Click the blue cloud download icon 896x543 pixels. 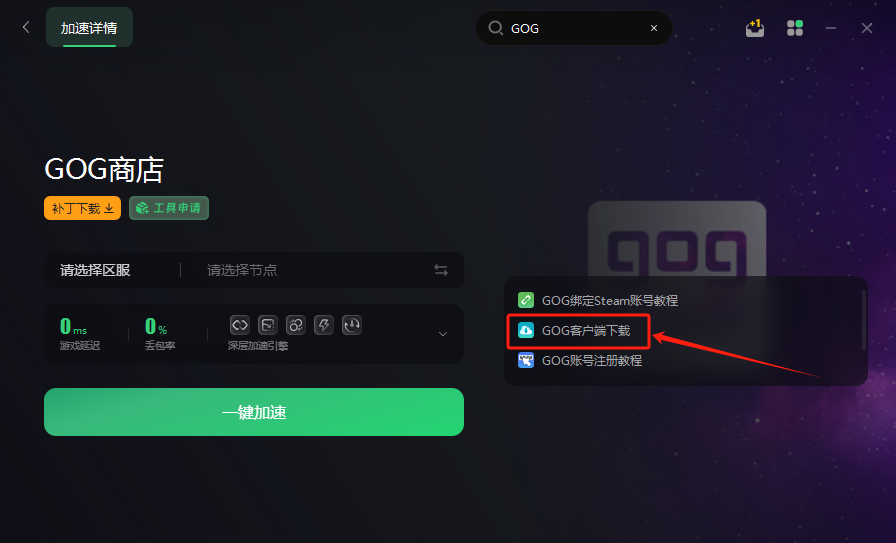point(526,330)
